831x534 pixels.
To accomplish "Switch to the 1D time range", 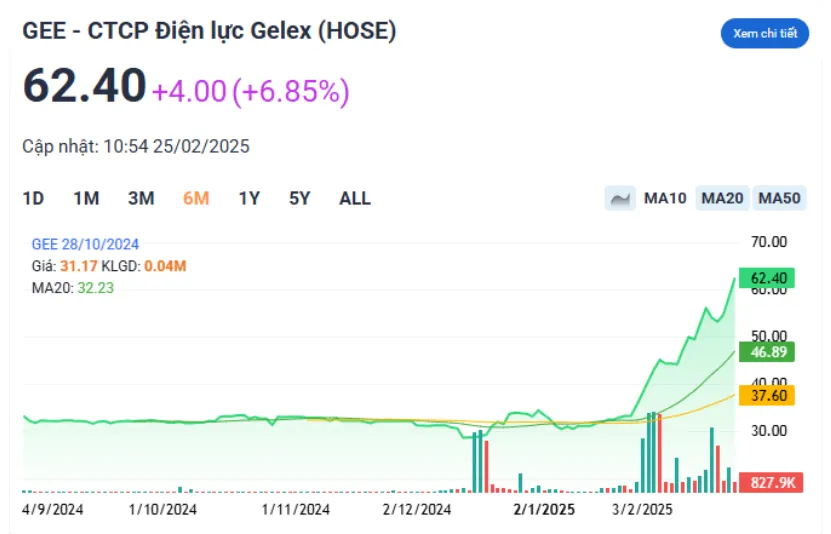I will [x=33, y=198].
